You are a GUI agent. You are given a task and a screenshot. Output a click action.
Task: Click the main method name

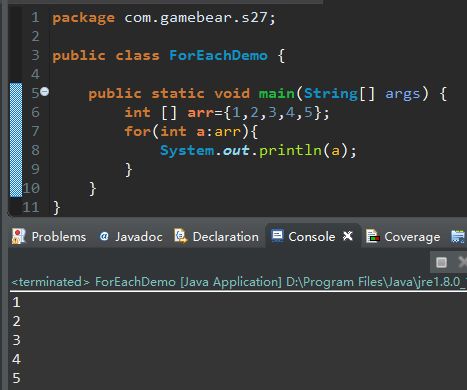pos(277,93)
